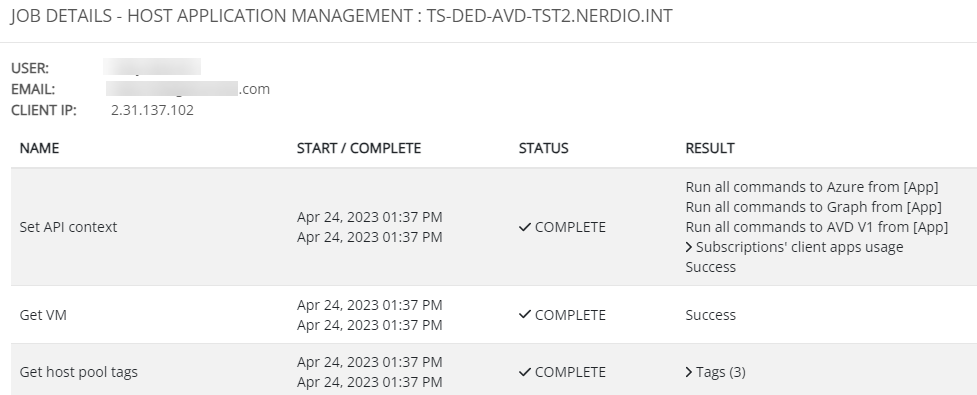
Task: Click the Get VM Success result
Action: tap(710, 315)
